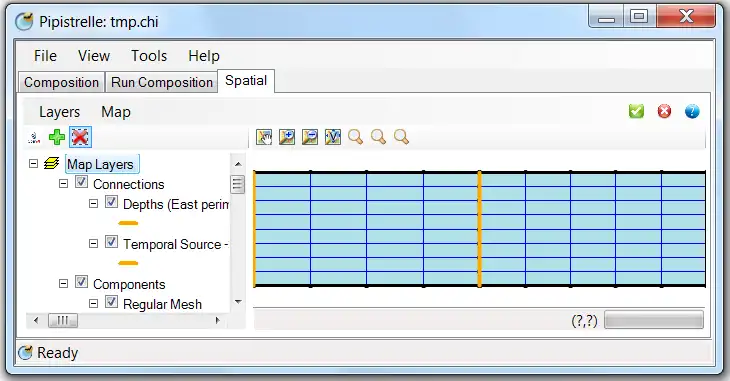
Task: Click the tree horizontal scroll left arrow
Action: pyautogui.click(x=36, y=320)
